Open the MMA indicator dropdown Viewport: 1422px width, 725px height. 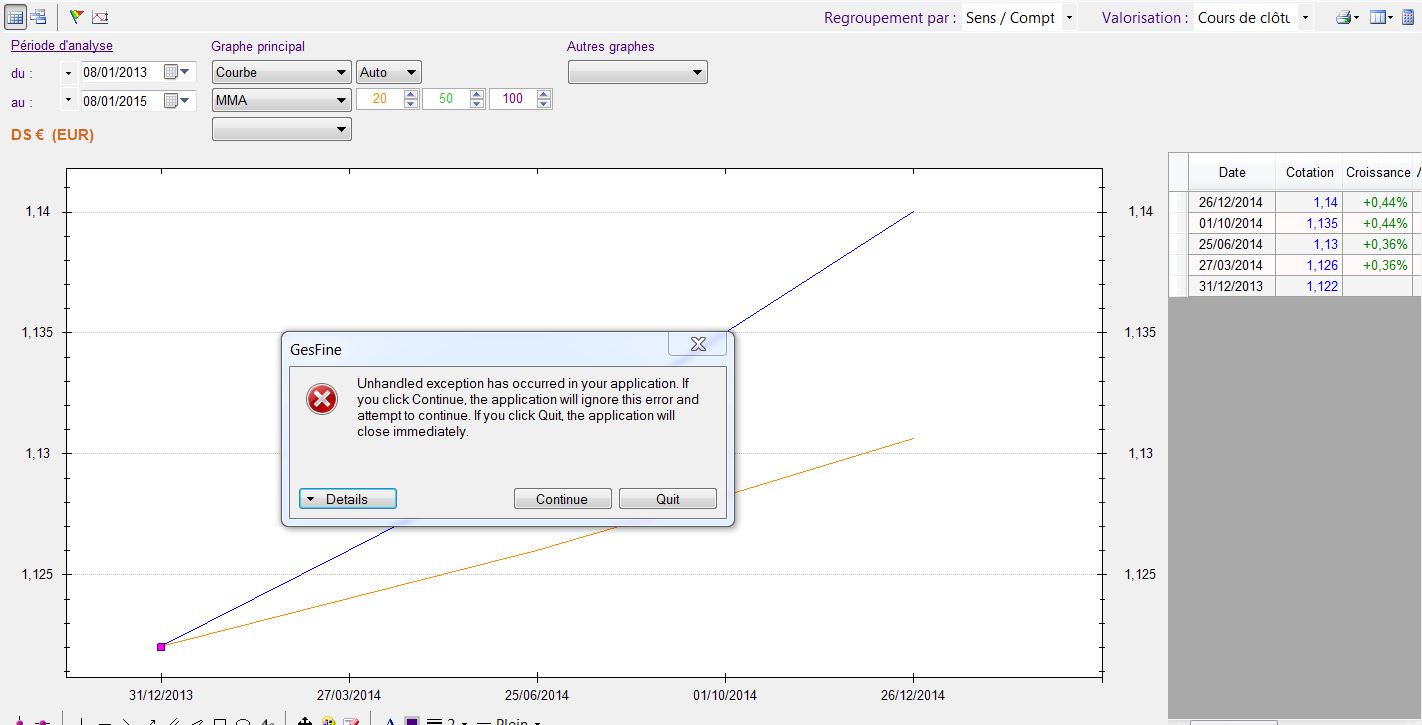point(281,100)
